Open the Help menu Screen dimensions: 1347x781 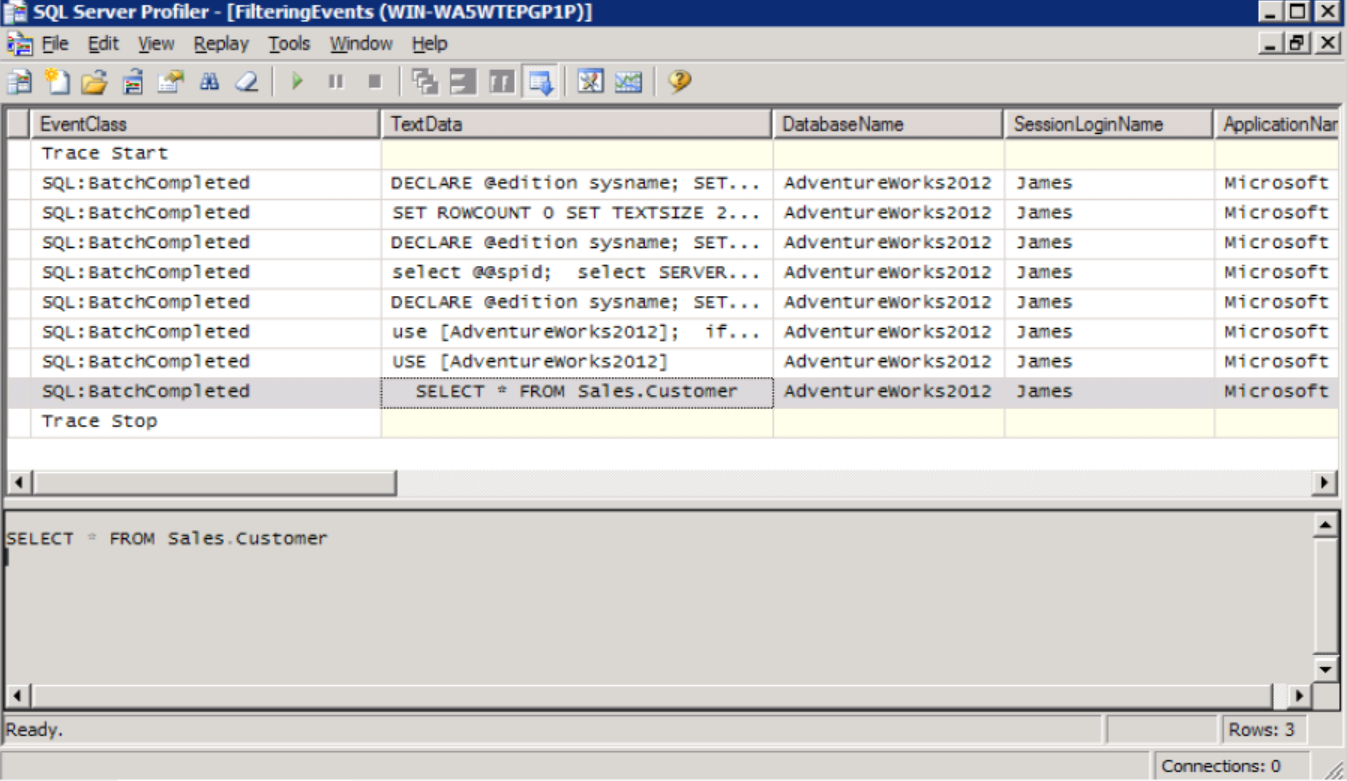coord(430,44)
